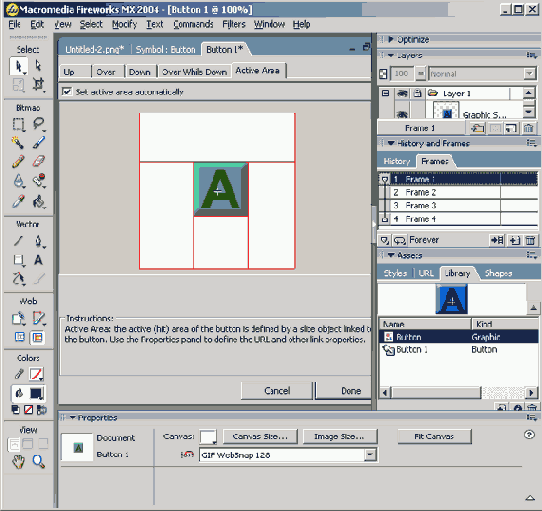Select Button 1 in Library list
The image size is (542, 511).
tap(458, 350)
